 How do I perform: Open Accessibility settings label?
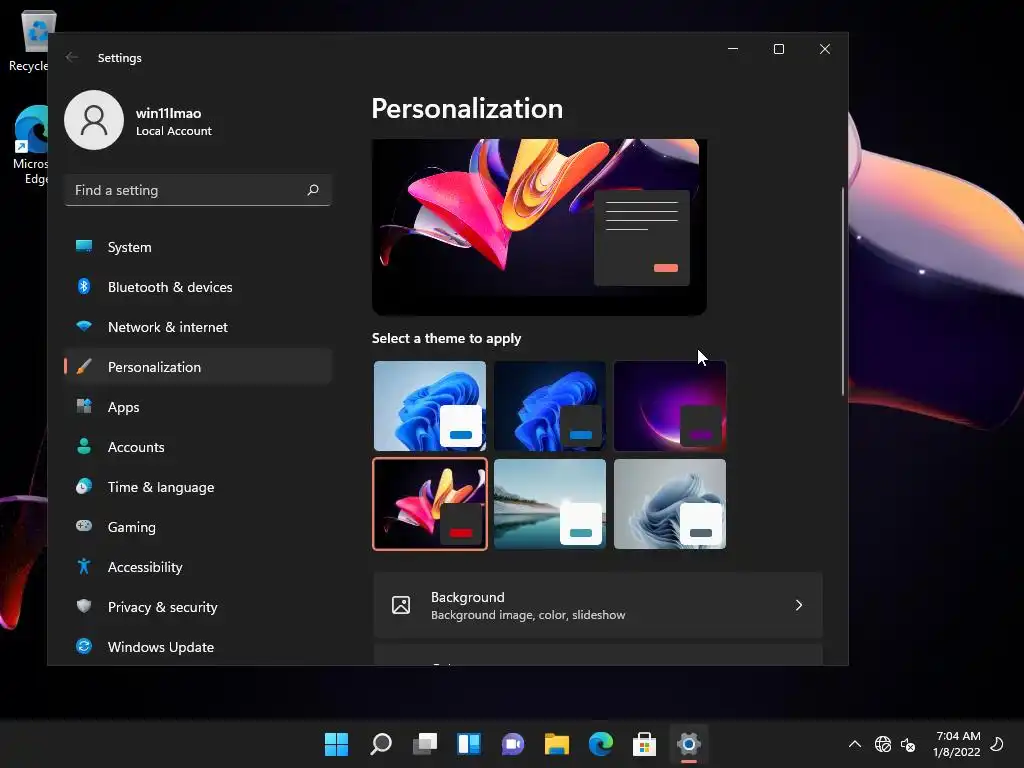(x=145, y=567)
